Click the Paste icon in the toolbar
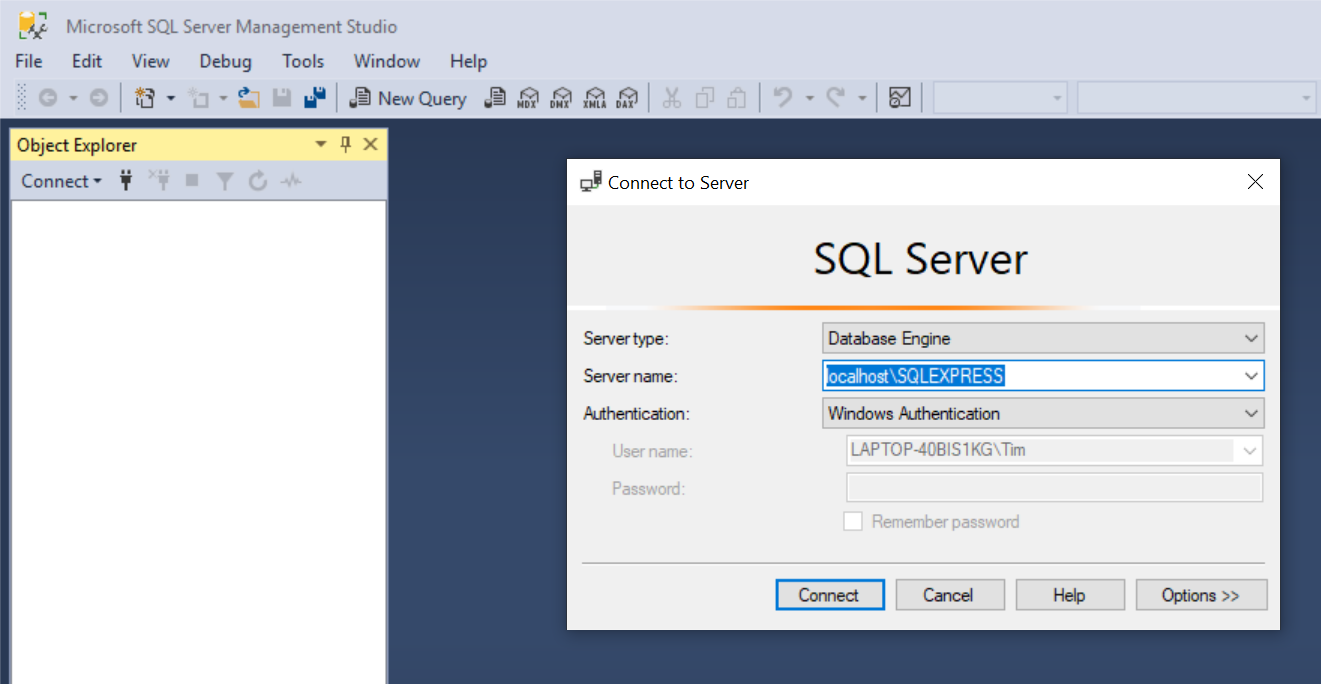 pyautogui.click(x=737, y=98)
